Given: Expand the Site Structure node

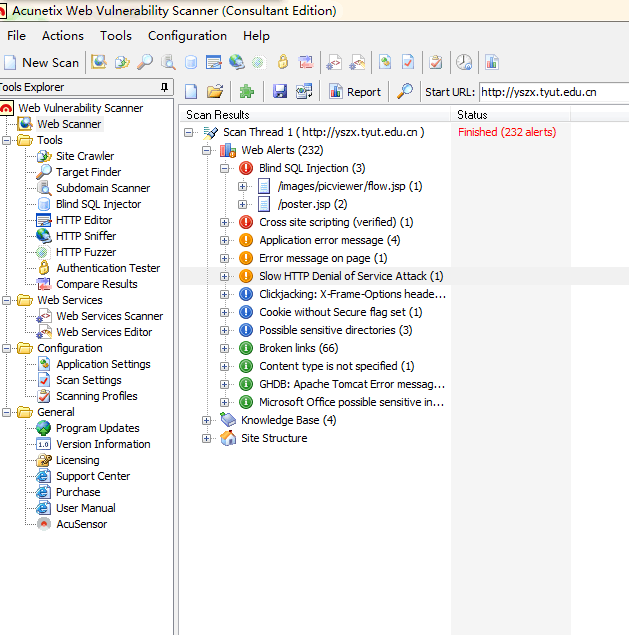Looking at the screenshot, I should 207,439.
